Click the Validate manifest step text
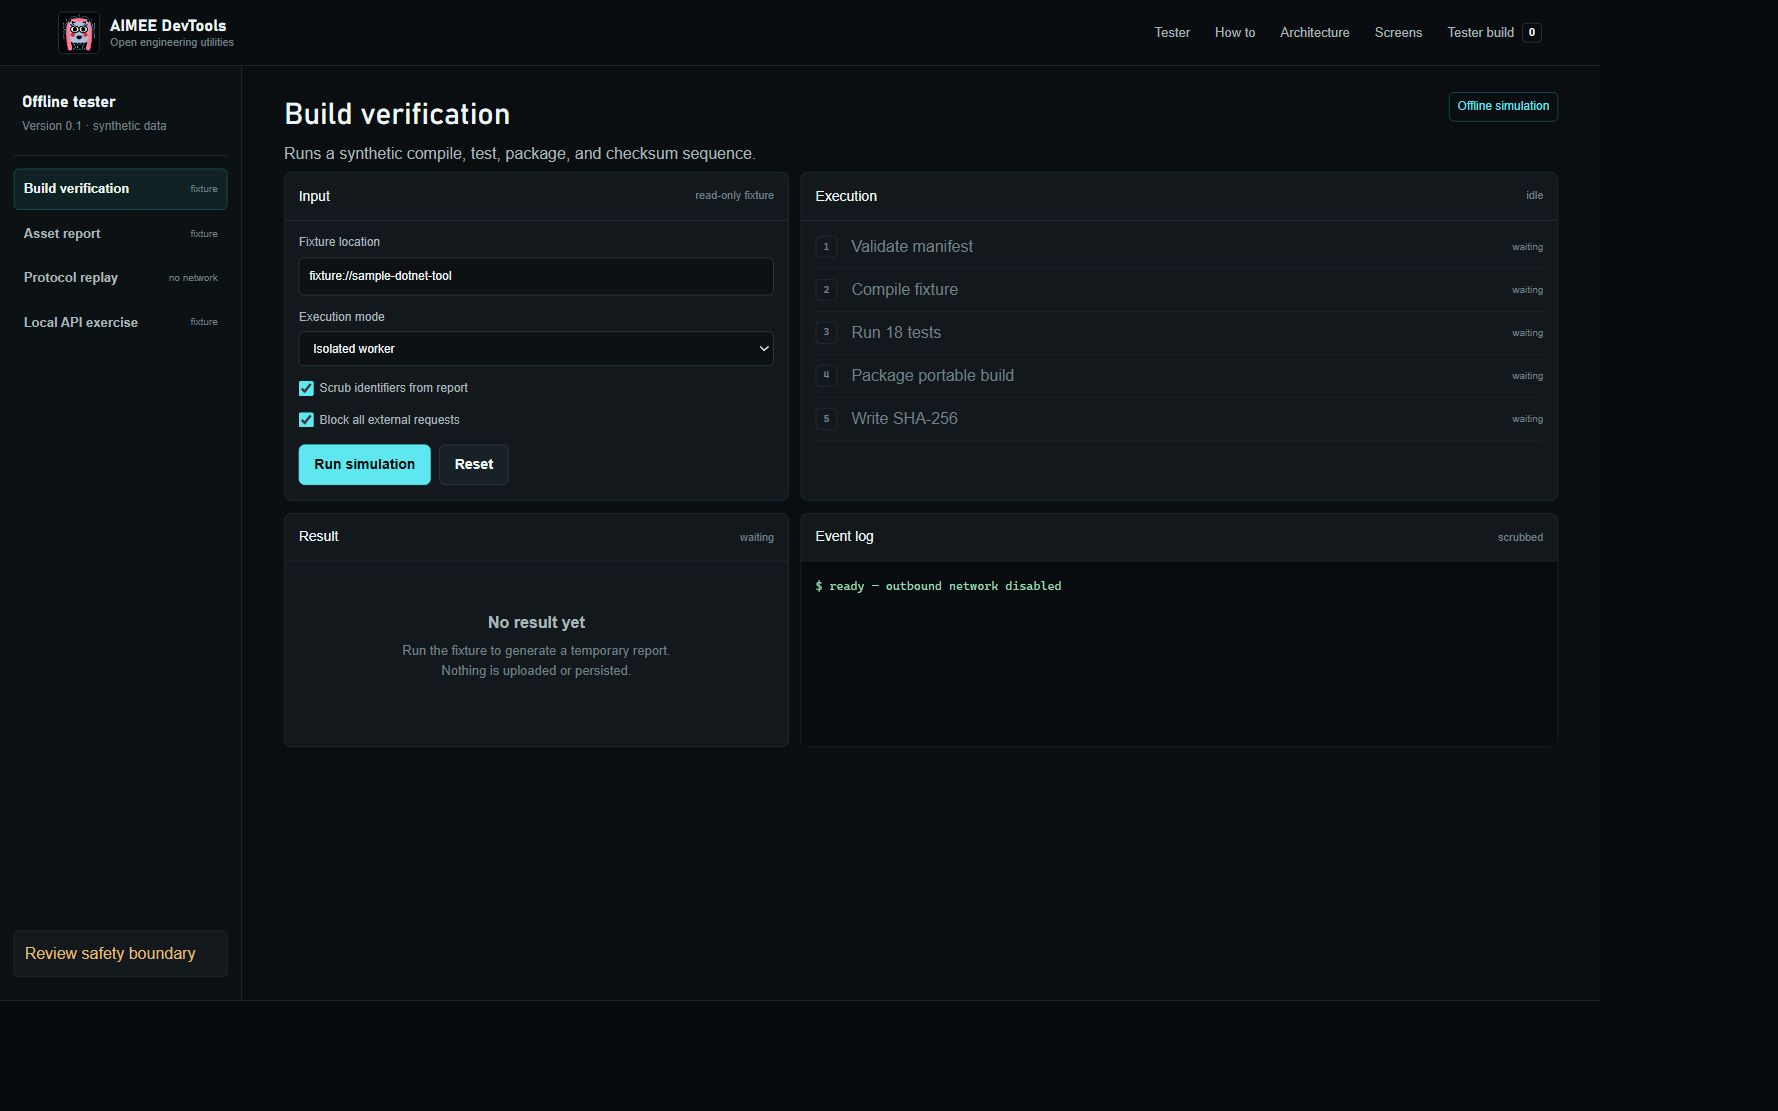Viewport: 1778px width, 1111px height. point(912,247)
